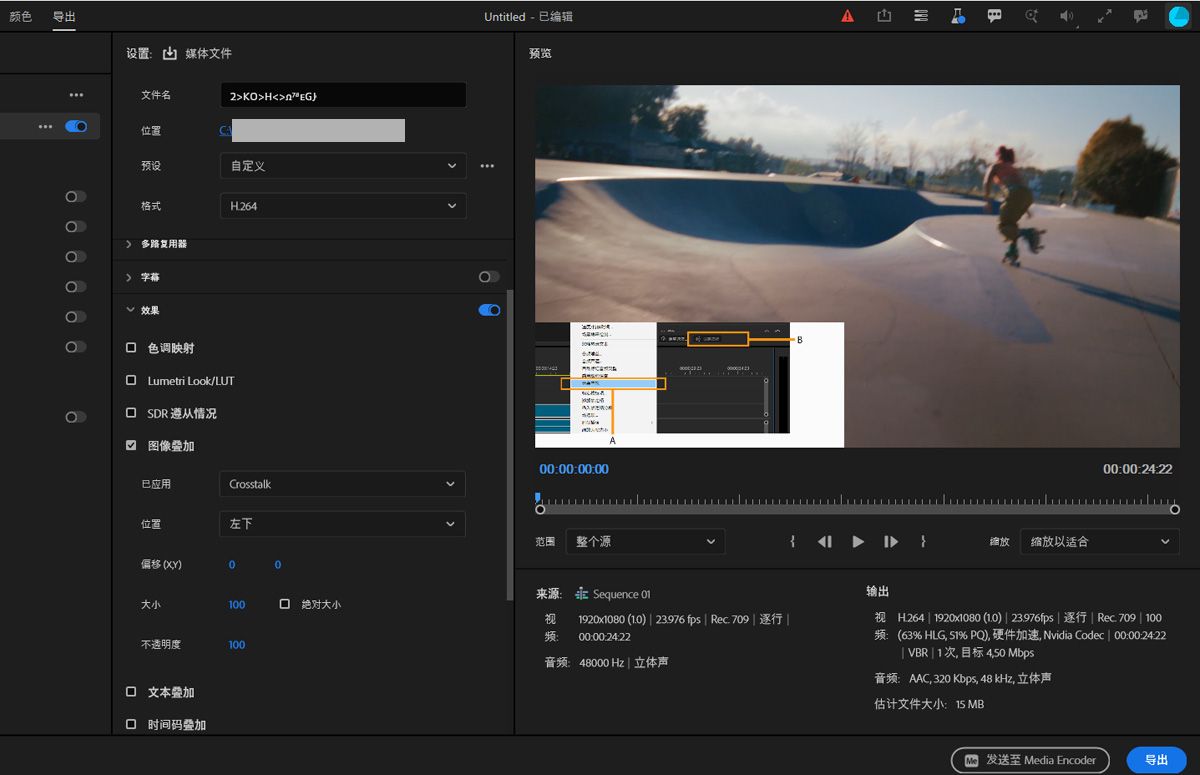Enable the 时间码叠加 checkbox
Image resolution: width=1200 pixels, height=775 pixels.
click(x=131, y=724)
